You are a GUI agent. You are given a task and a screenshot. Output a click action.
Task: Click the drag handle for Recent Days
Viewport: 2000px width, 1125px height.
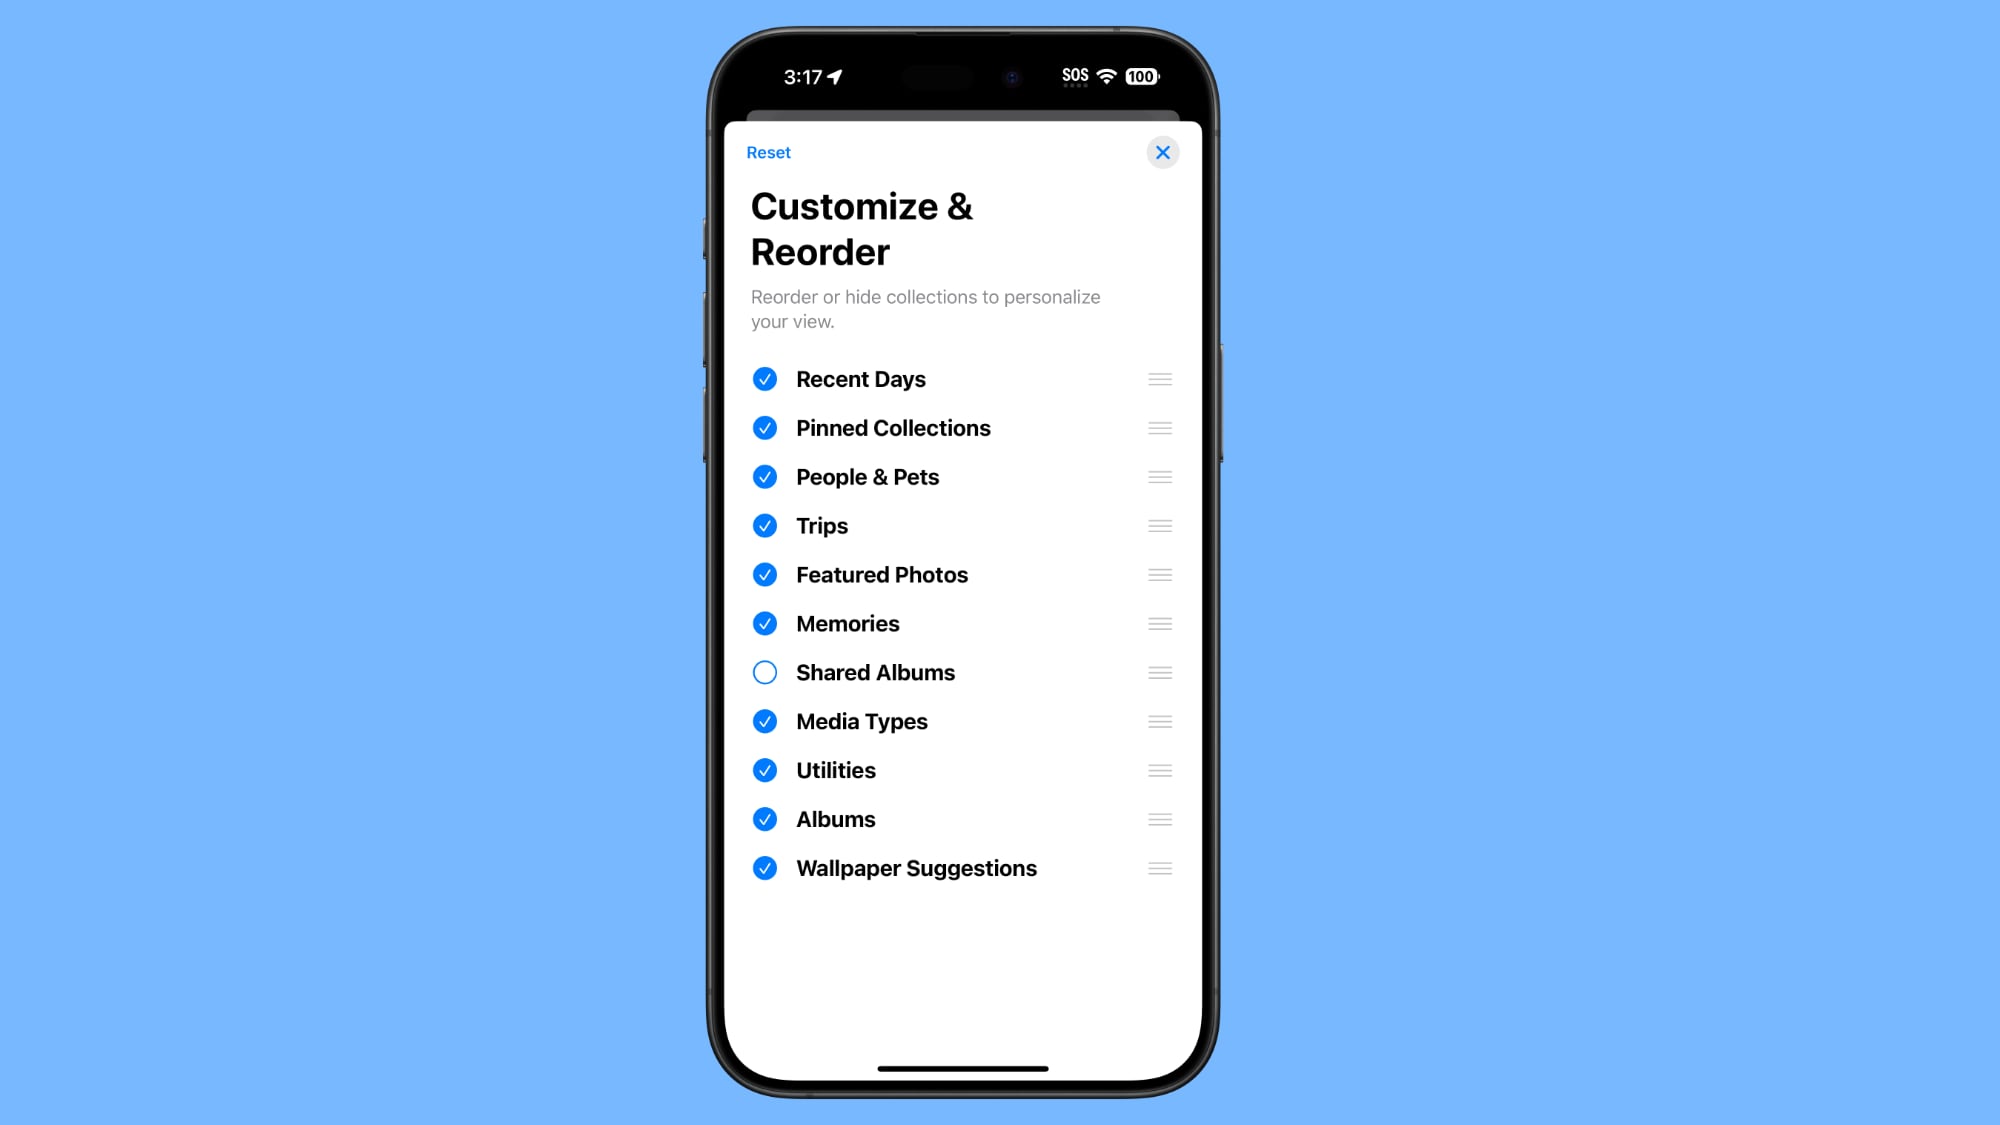[1161, 378]
